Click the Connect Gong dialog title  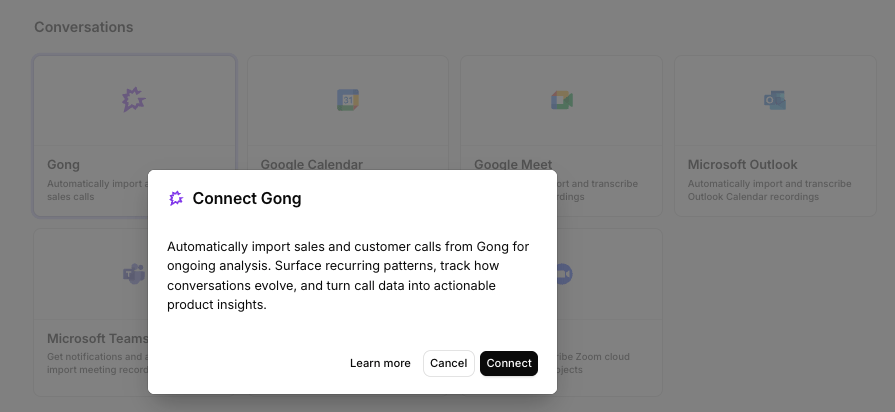[247, 198]
